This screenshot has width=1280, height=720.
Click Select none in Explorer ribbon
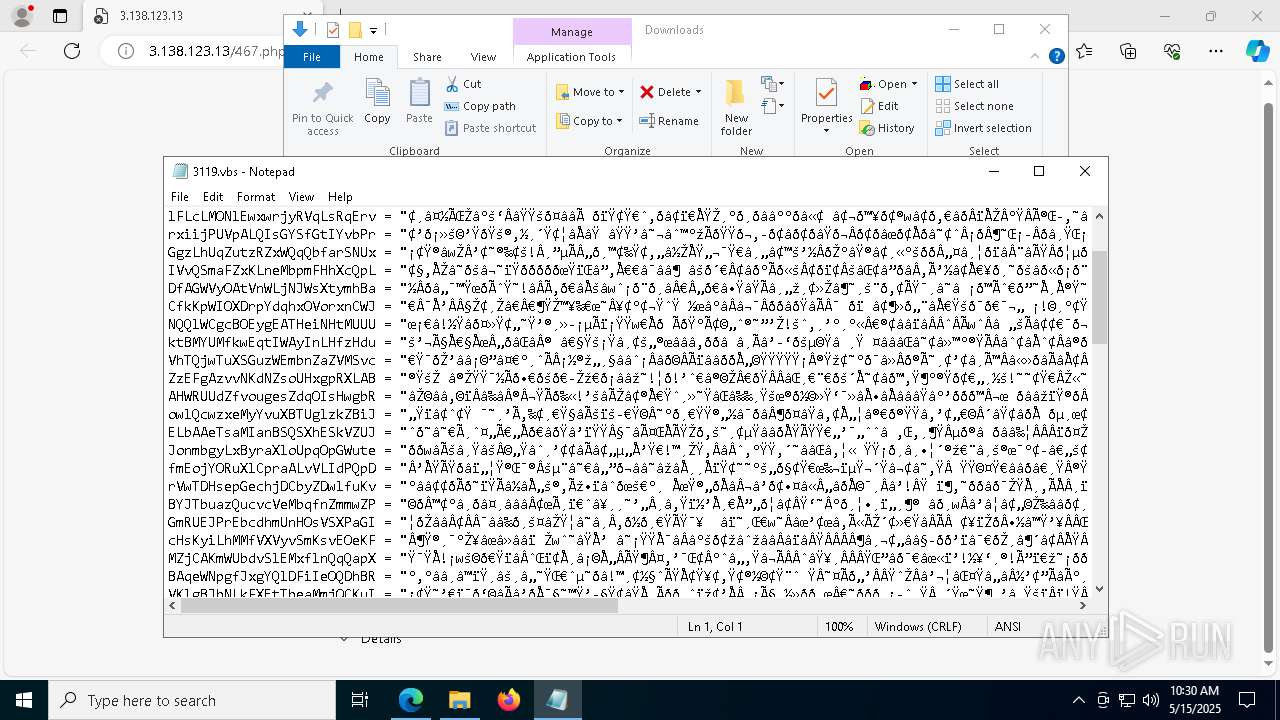(x=974, y=106)
